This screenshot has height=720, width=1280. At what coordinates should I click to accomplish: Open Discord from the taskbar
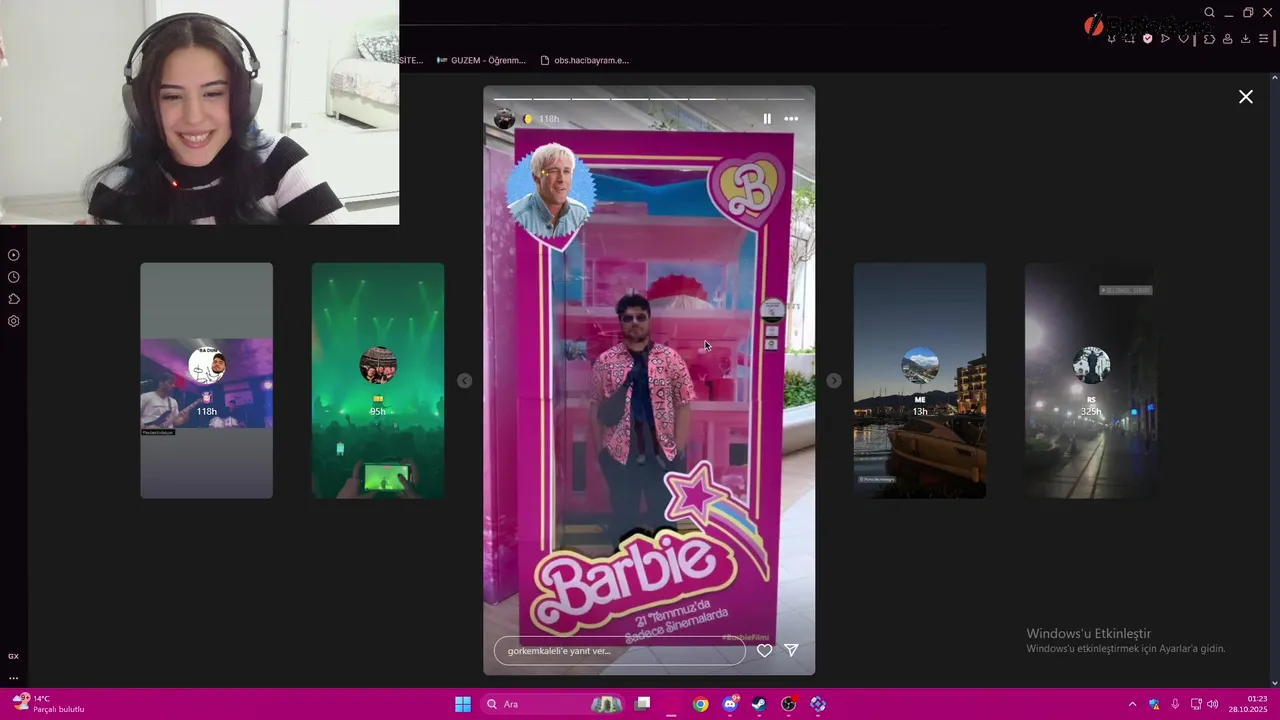pyautogui.click(x=730, y=704)
